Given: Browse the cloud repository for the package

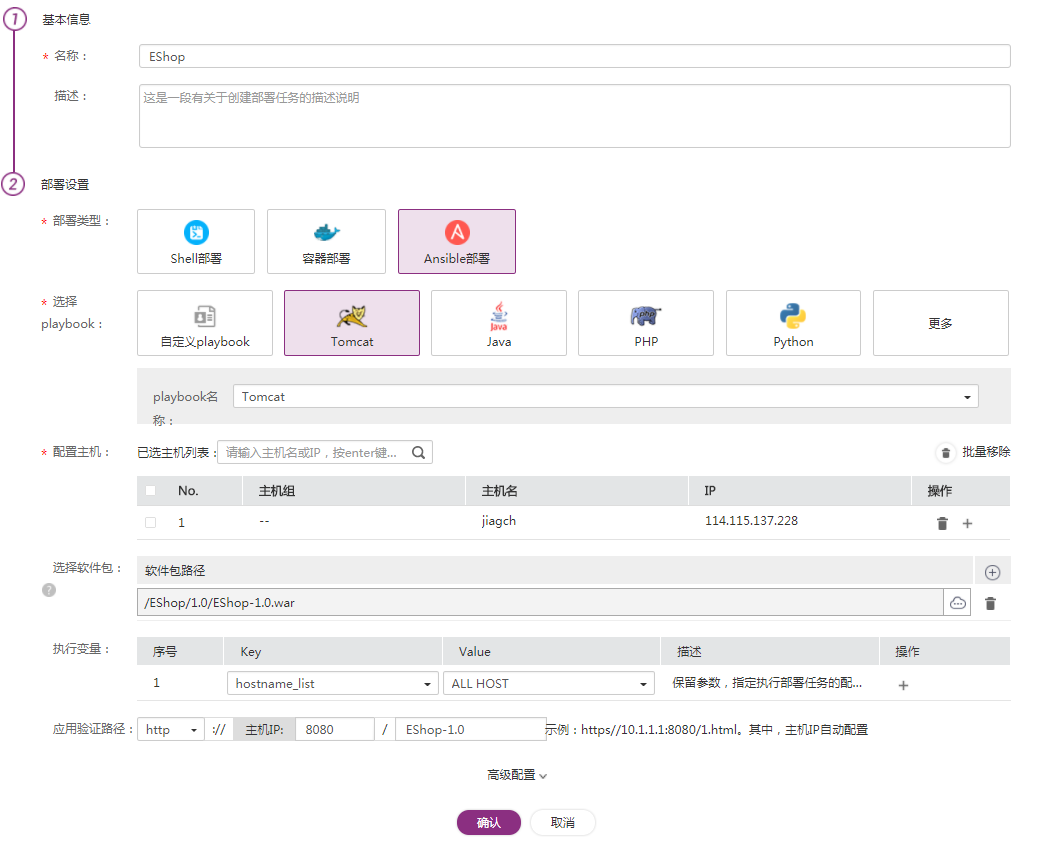Looking at the screenshot, I should (957, 603).
